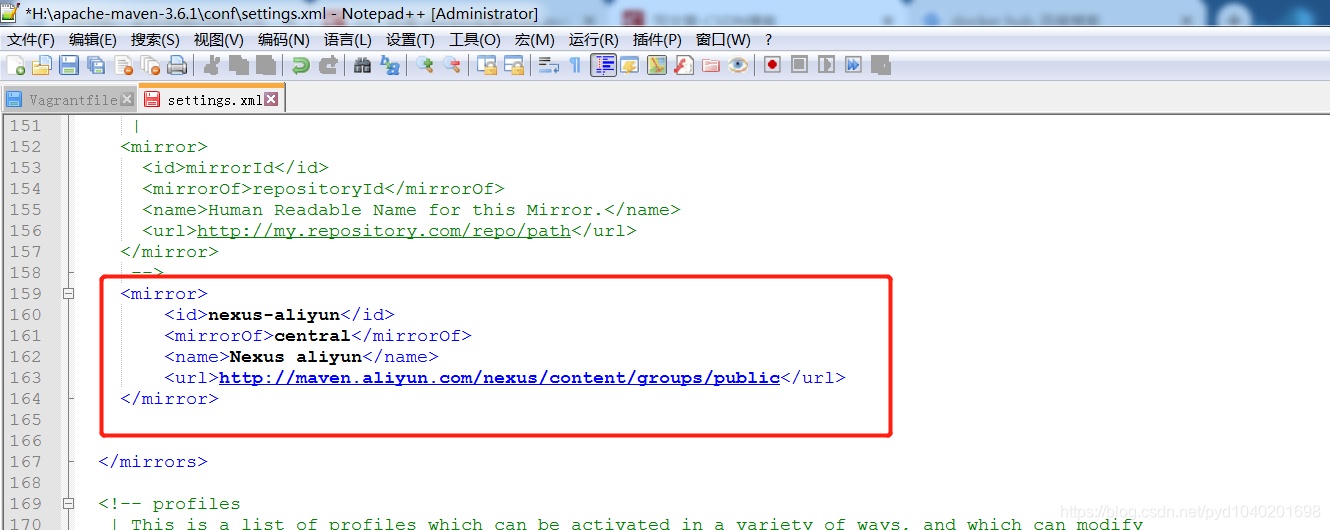Click the Stop macro recording icon
1330x530 pixels.
click(x=799, y=65)
